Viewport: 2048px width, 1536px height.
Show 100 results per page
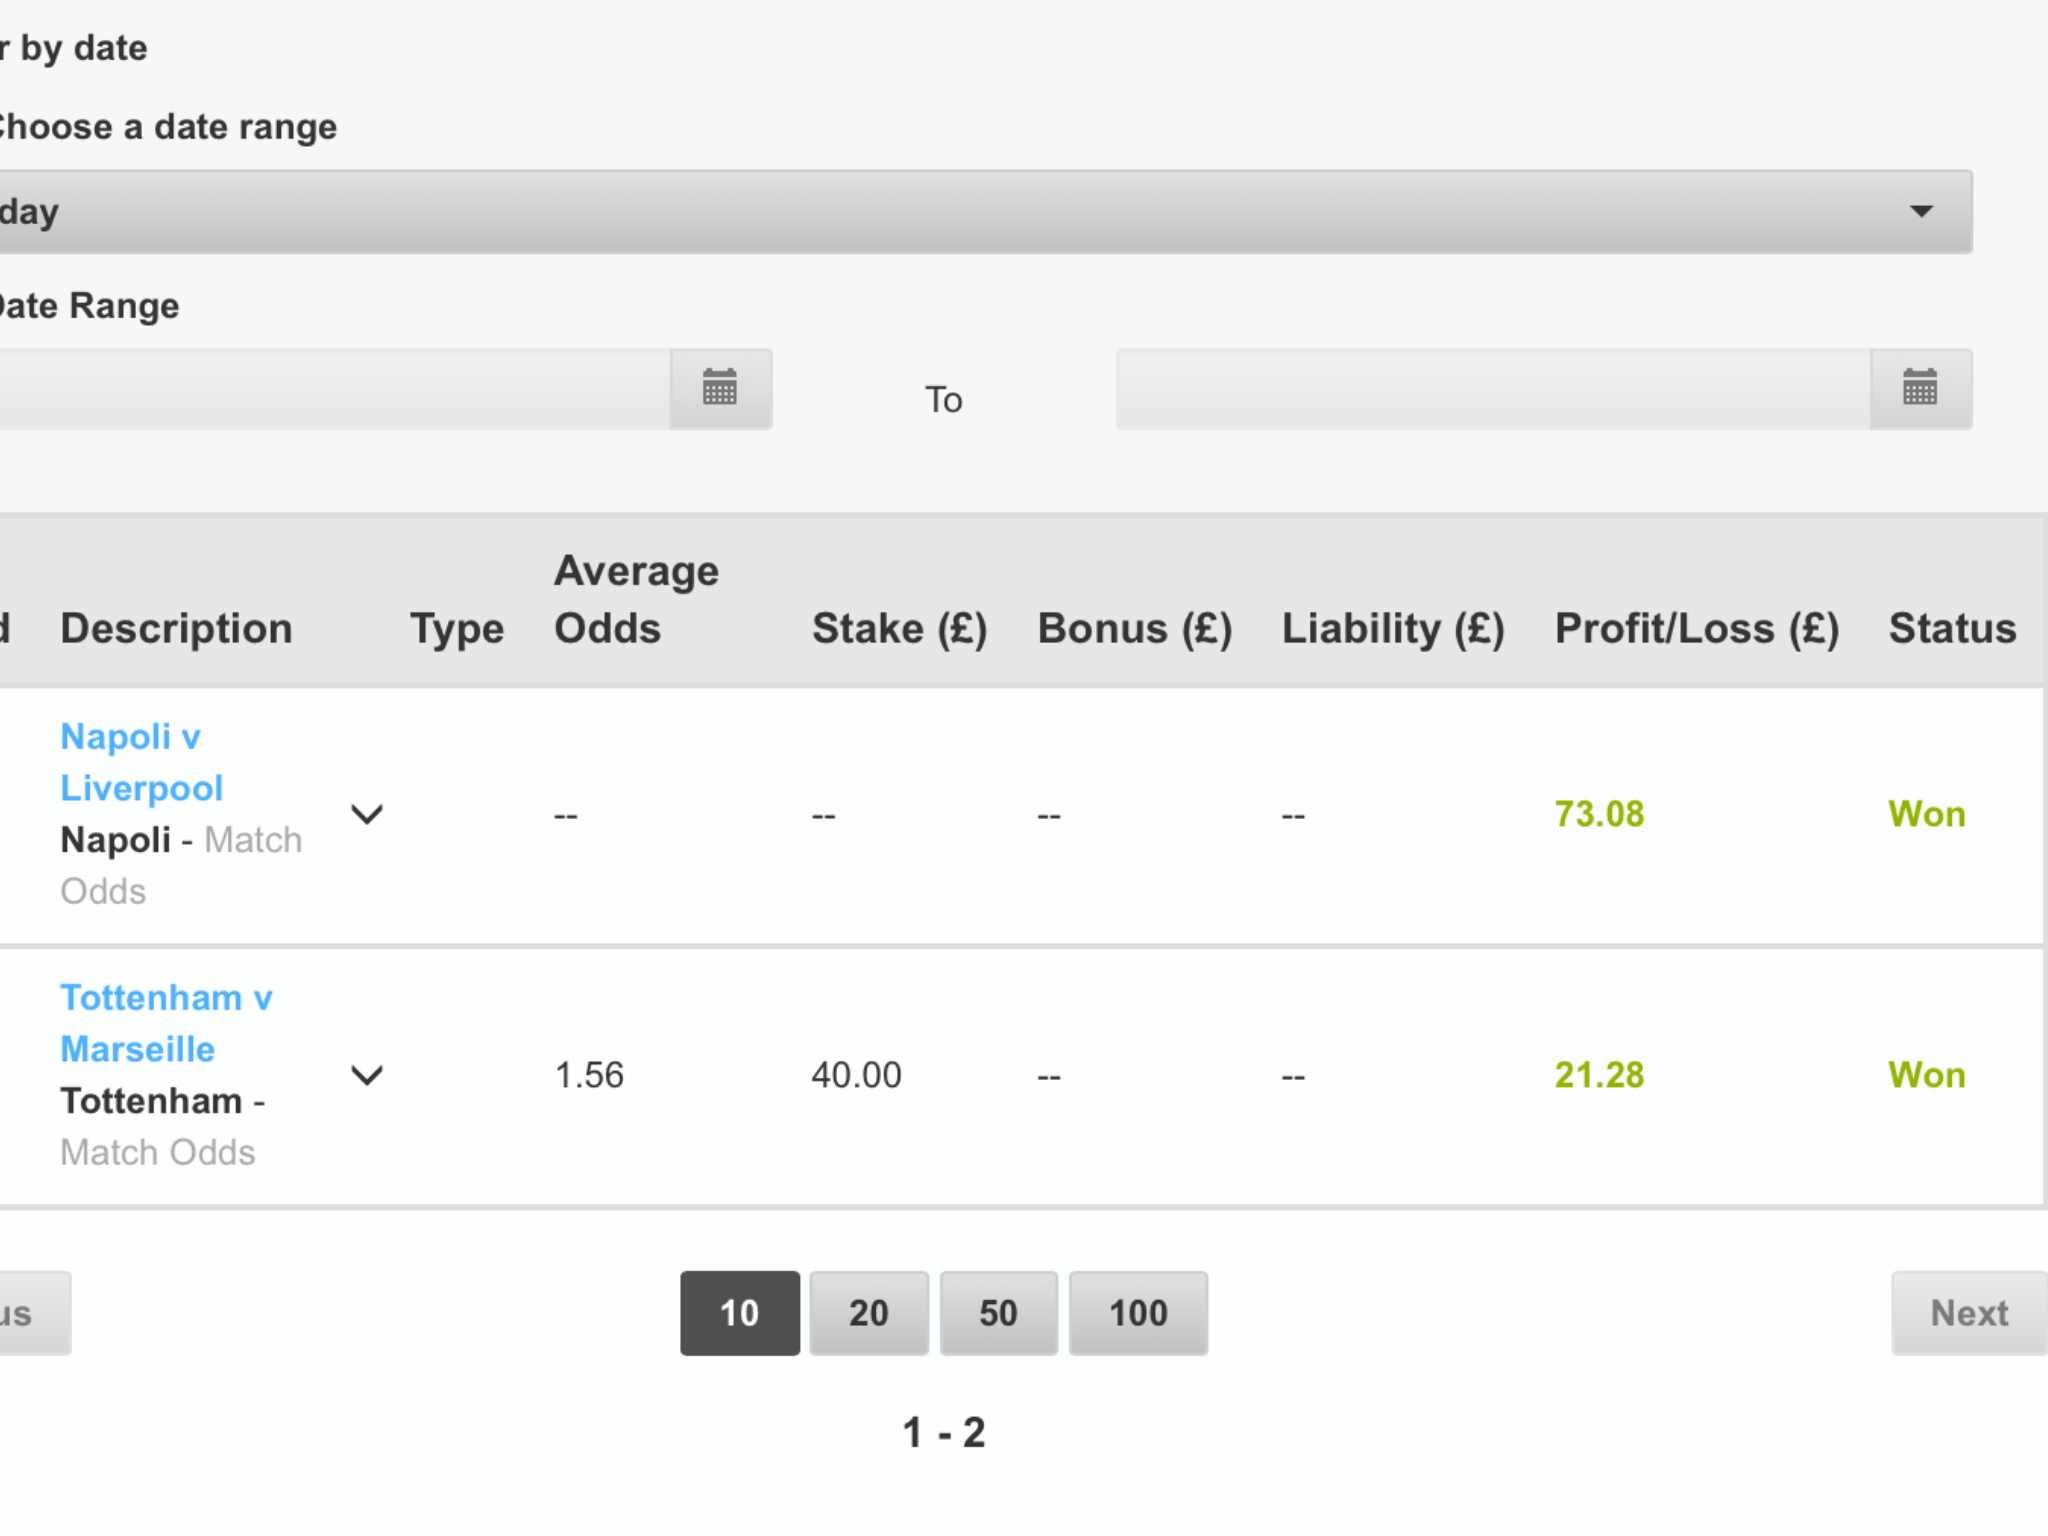[x=1138, y=1313]
